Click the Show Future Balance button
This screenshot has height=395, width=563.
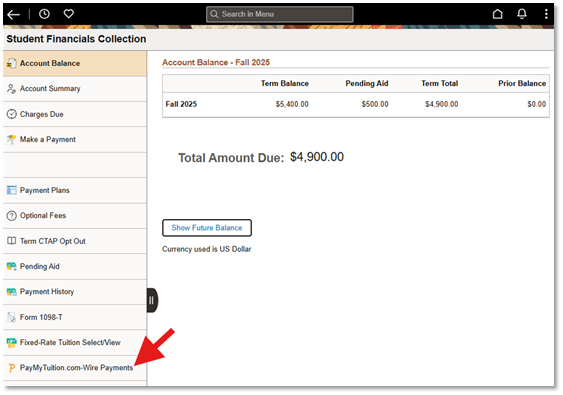point(207,228)
